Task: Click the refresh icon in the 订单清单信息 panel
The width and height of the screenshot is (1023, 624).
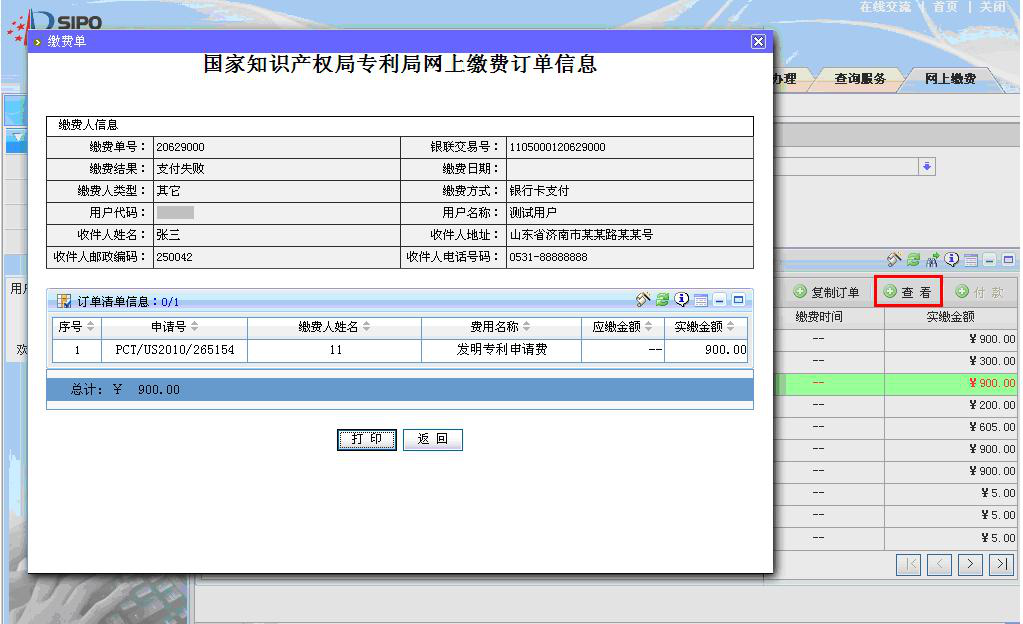Action: [x=662, y=300]
